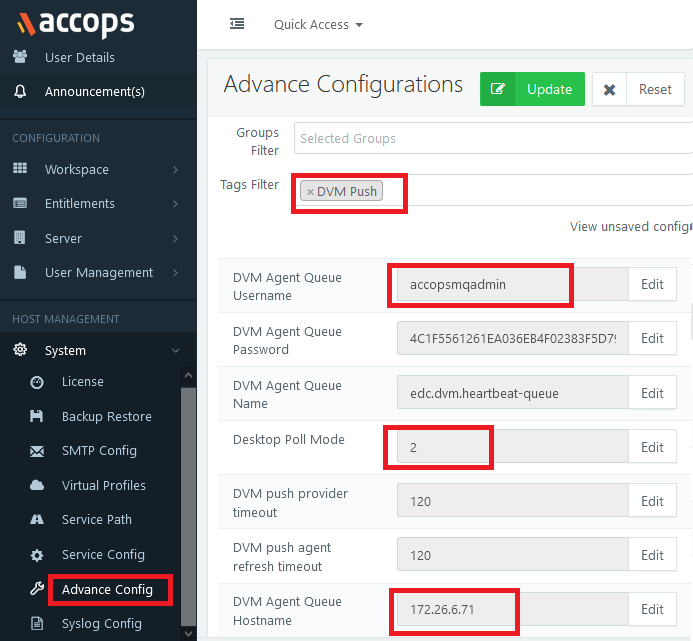Click the Service Path road icon

[x=37, y=519]
